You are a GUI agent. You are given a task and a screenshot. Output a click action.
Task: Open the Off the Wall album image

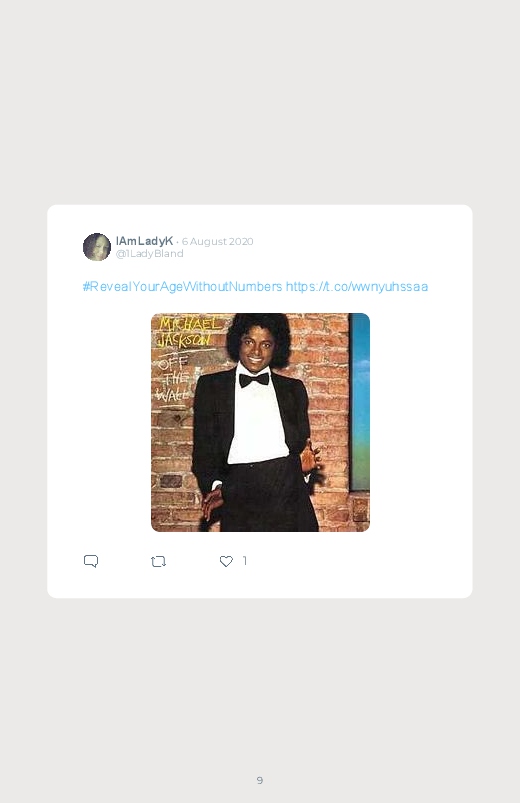260,422
